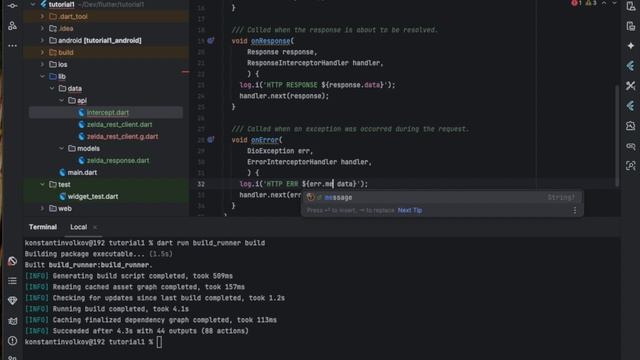640x360 pixels.
Task: Open zelda_rest_client.dart file
Action: 119,124
